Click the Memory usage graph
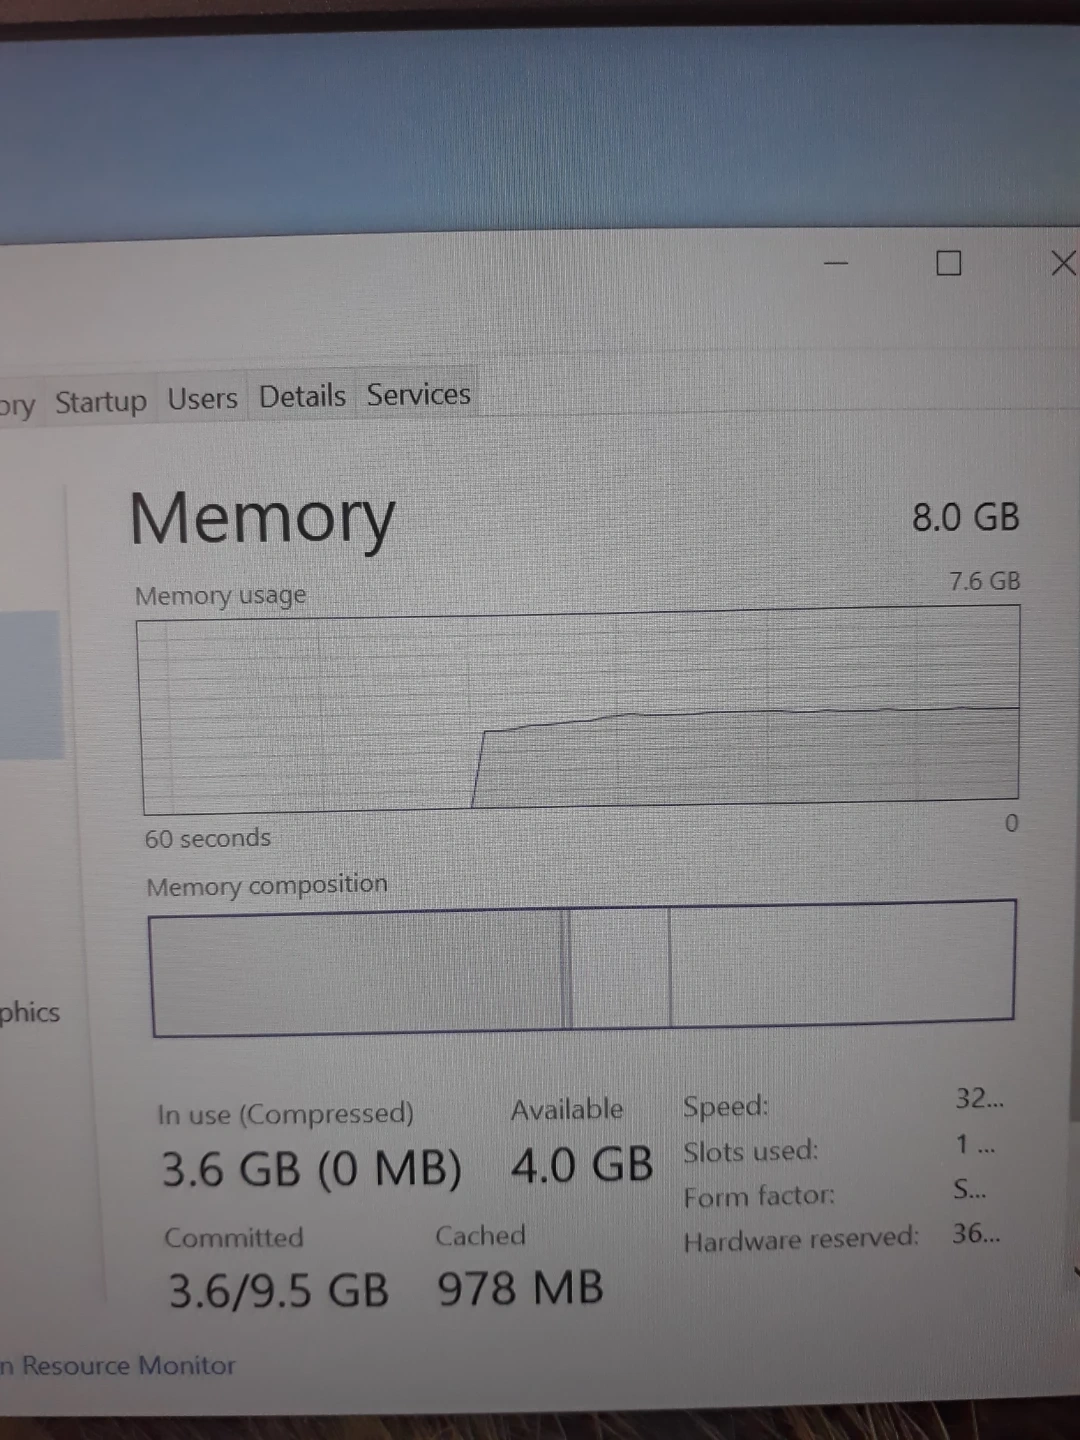The image size is (1080, 1440). pos(580,710)
